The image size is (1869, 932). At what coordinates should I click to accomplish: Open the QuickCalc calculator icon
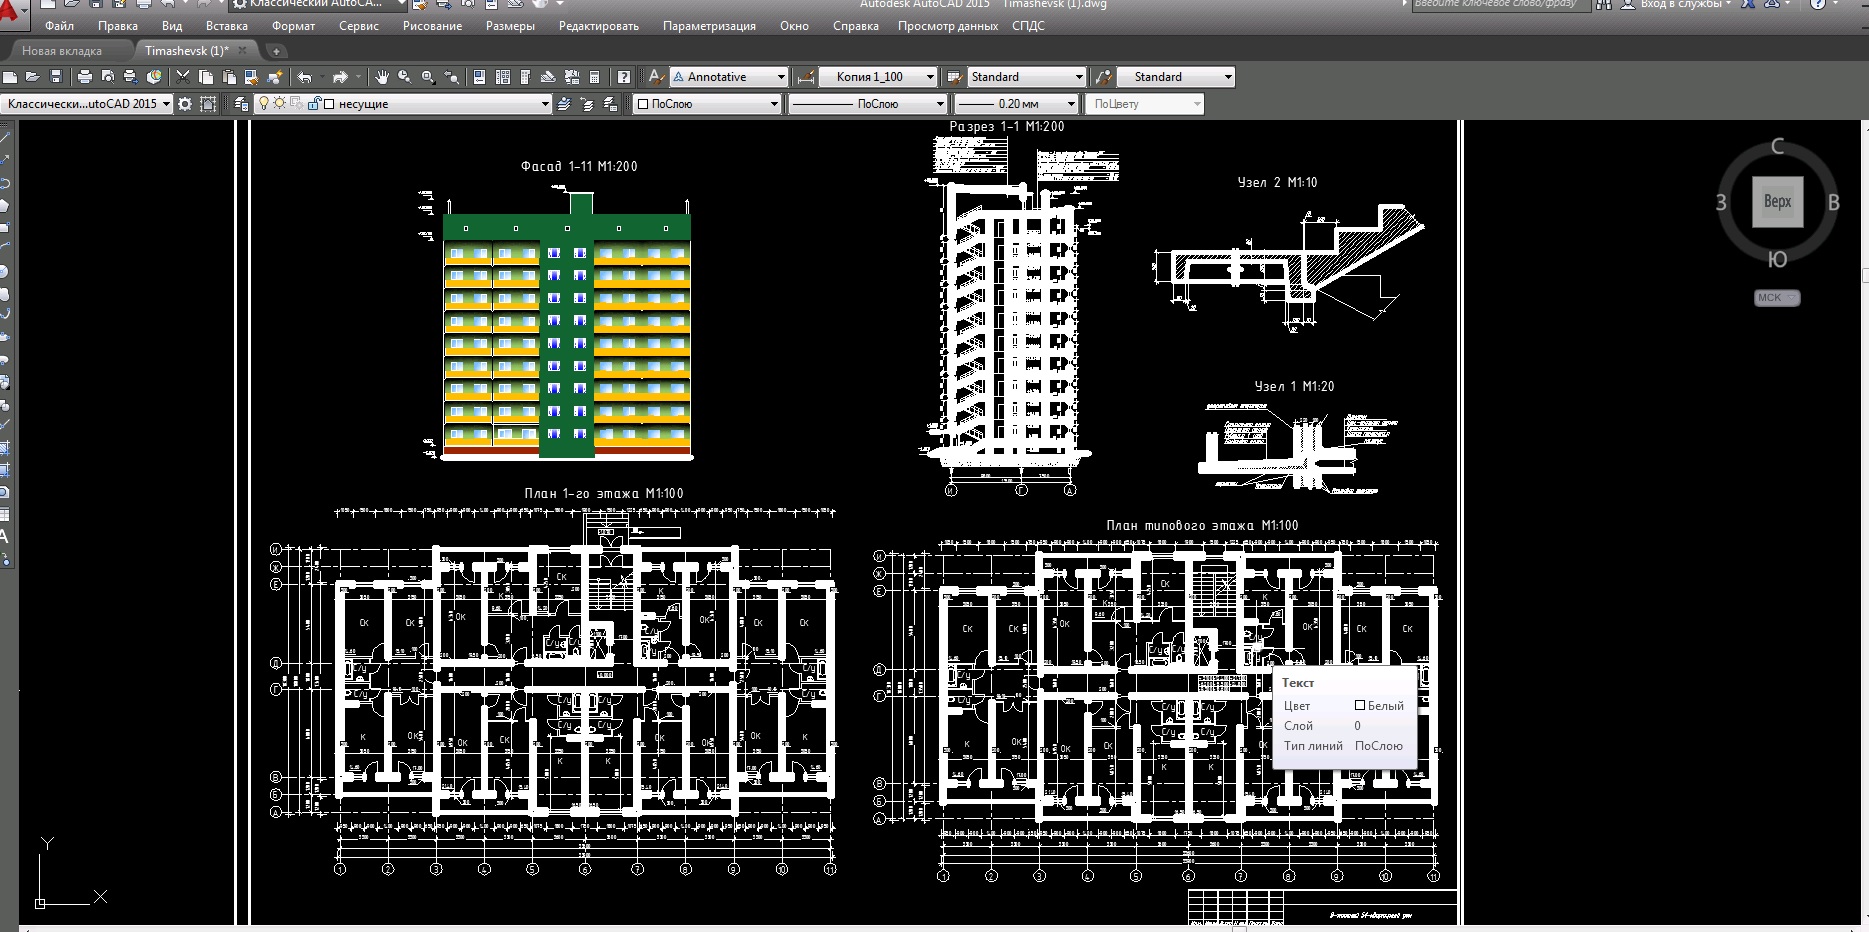(x=594, y=76)
